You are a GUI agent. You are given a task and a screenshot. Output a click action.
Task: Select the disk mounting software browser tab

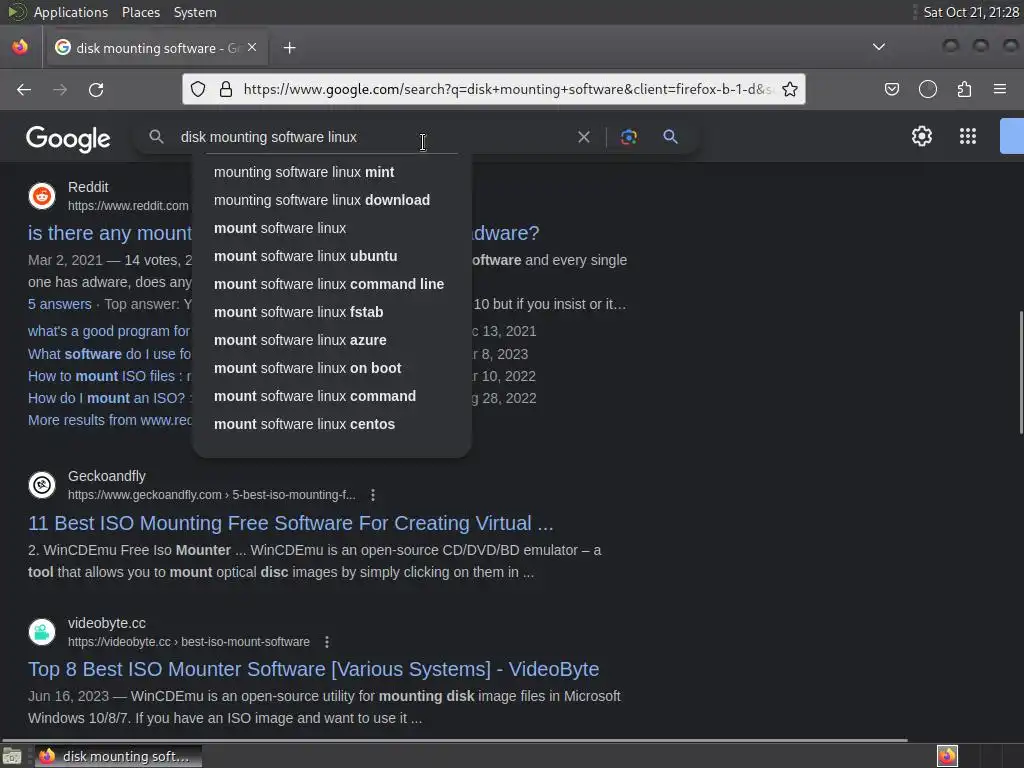156,48
